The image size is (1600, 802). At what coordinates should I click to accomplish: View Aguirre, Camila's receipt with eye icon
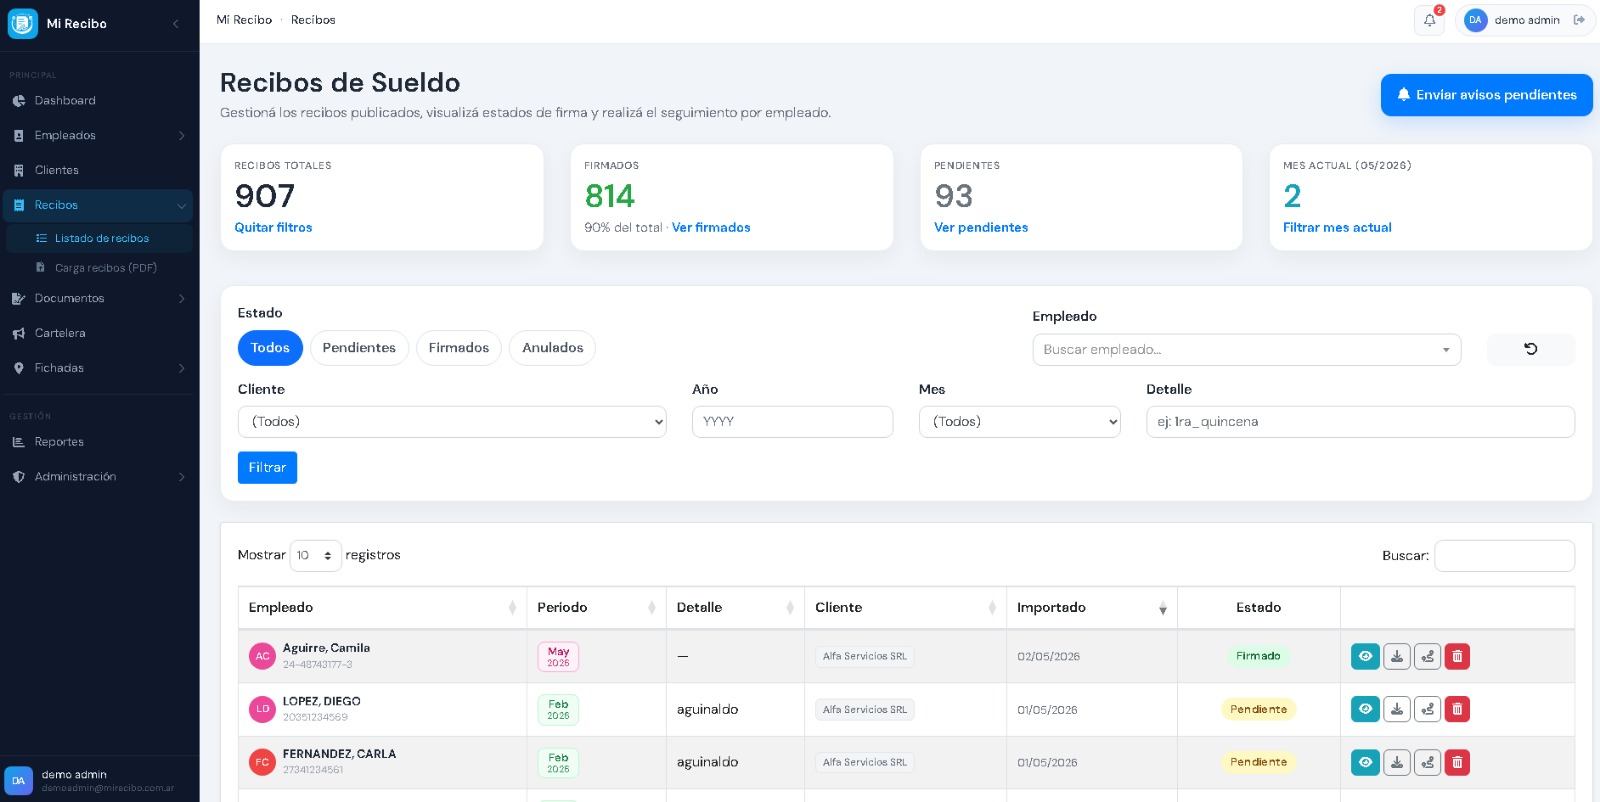click(x=1365, y=656)
